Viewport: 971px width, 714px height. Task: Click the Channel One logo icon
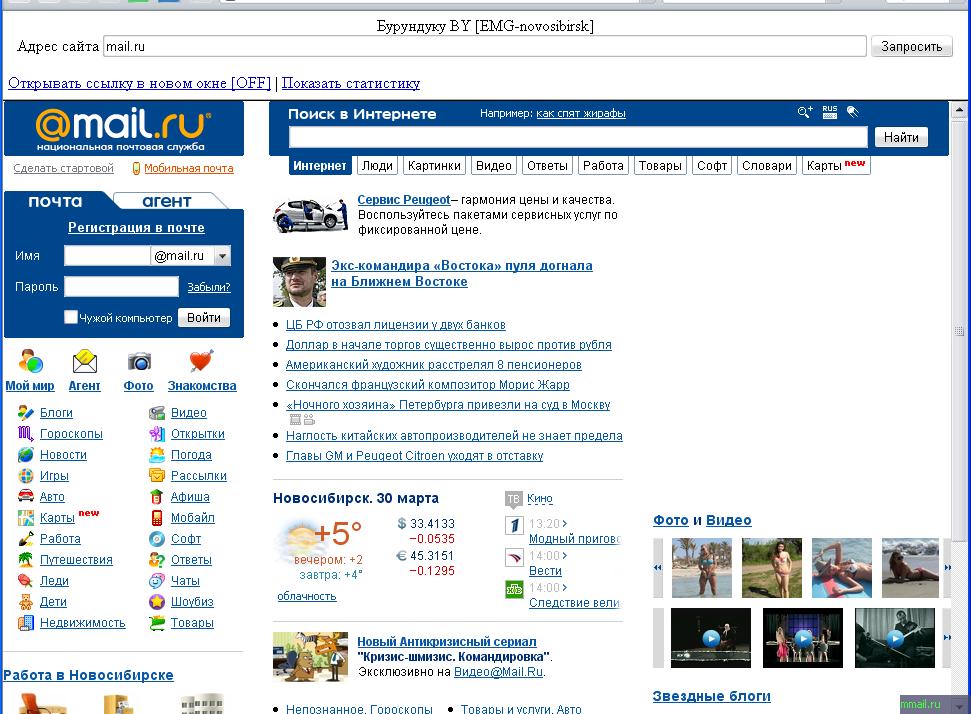[x=514, y=526]
